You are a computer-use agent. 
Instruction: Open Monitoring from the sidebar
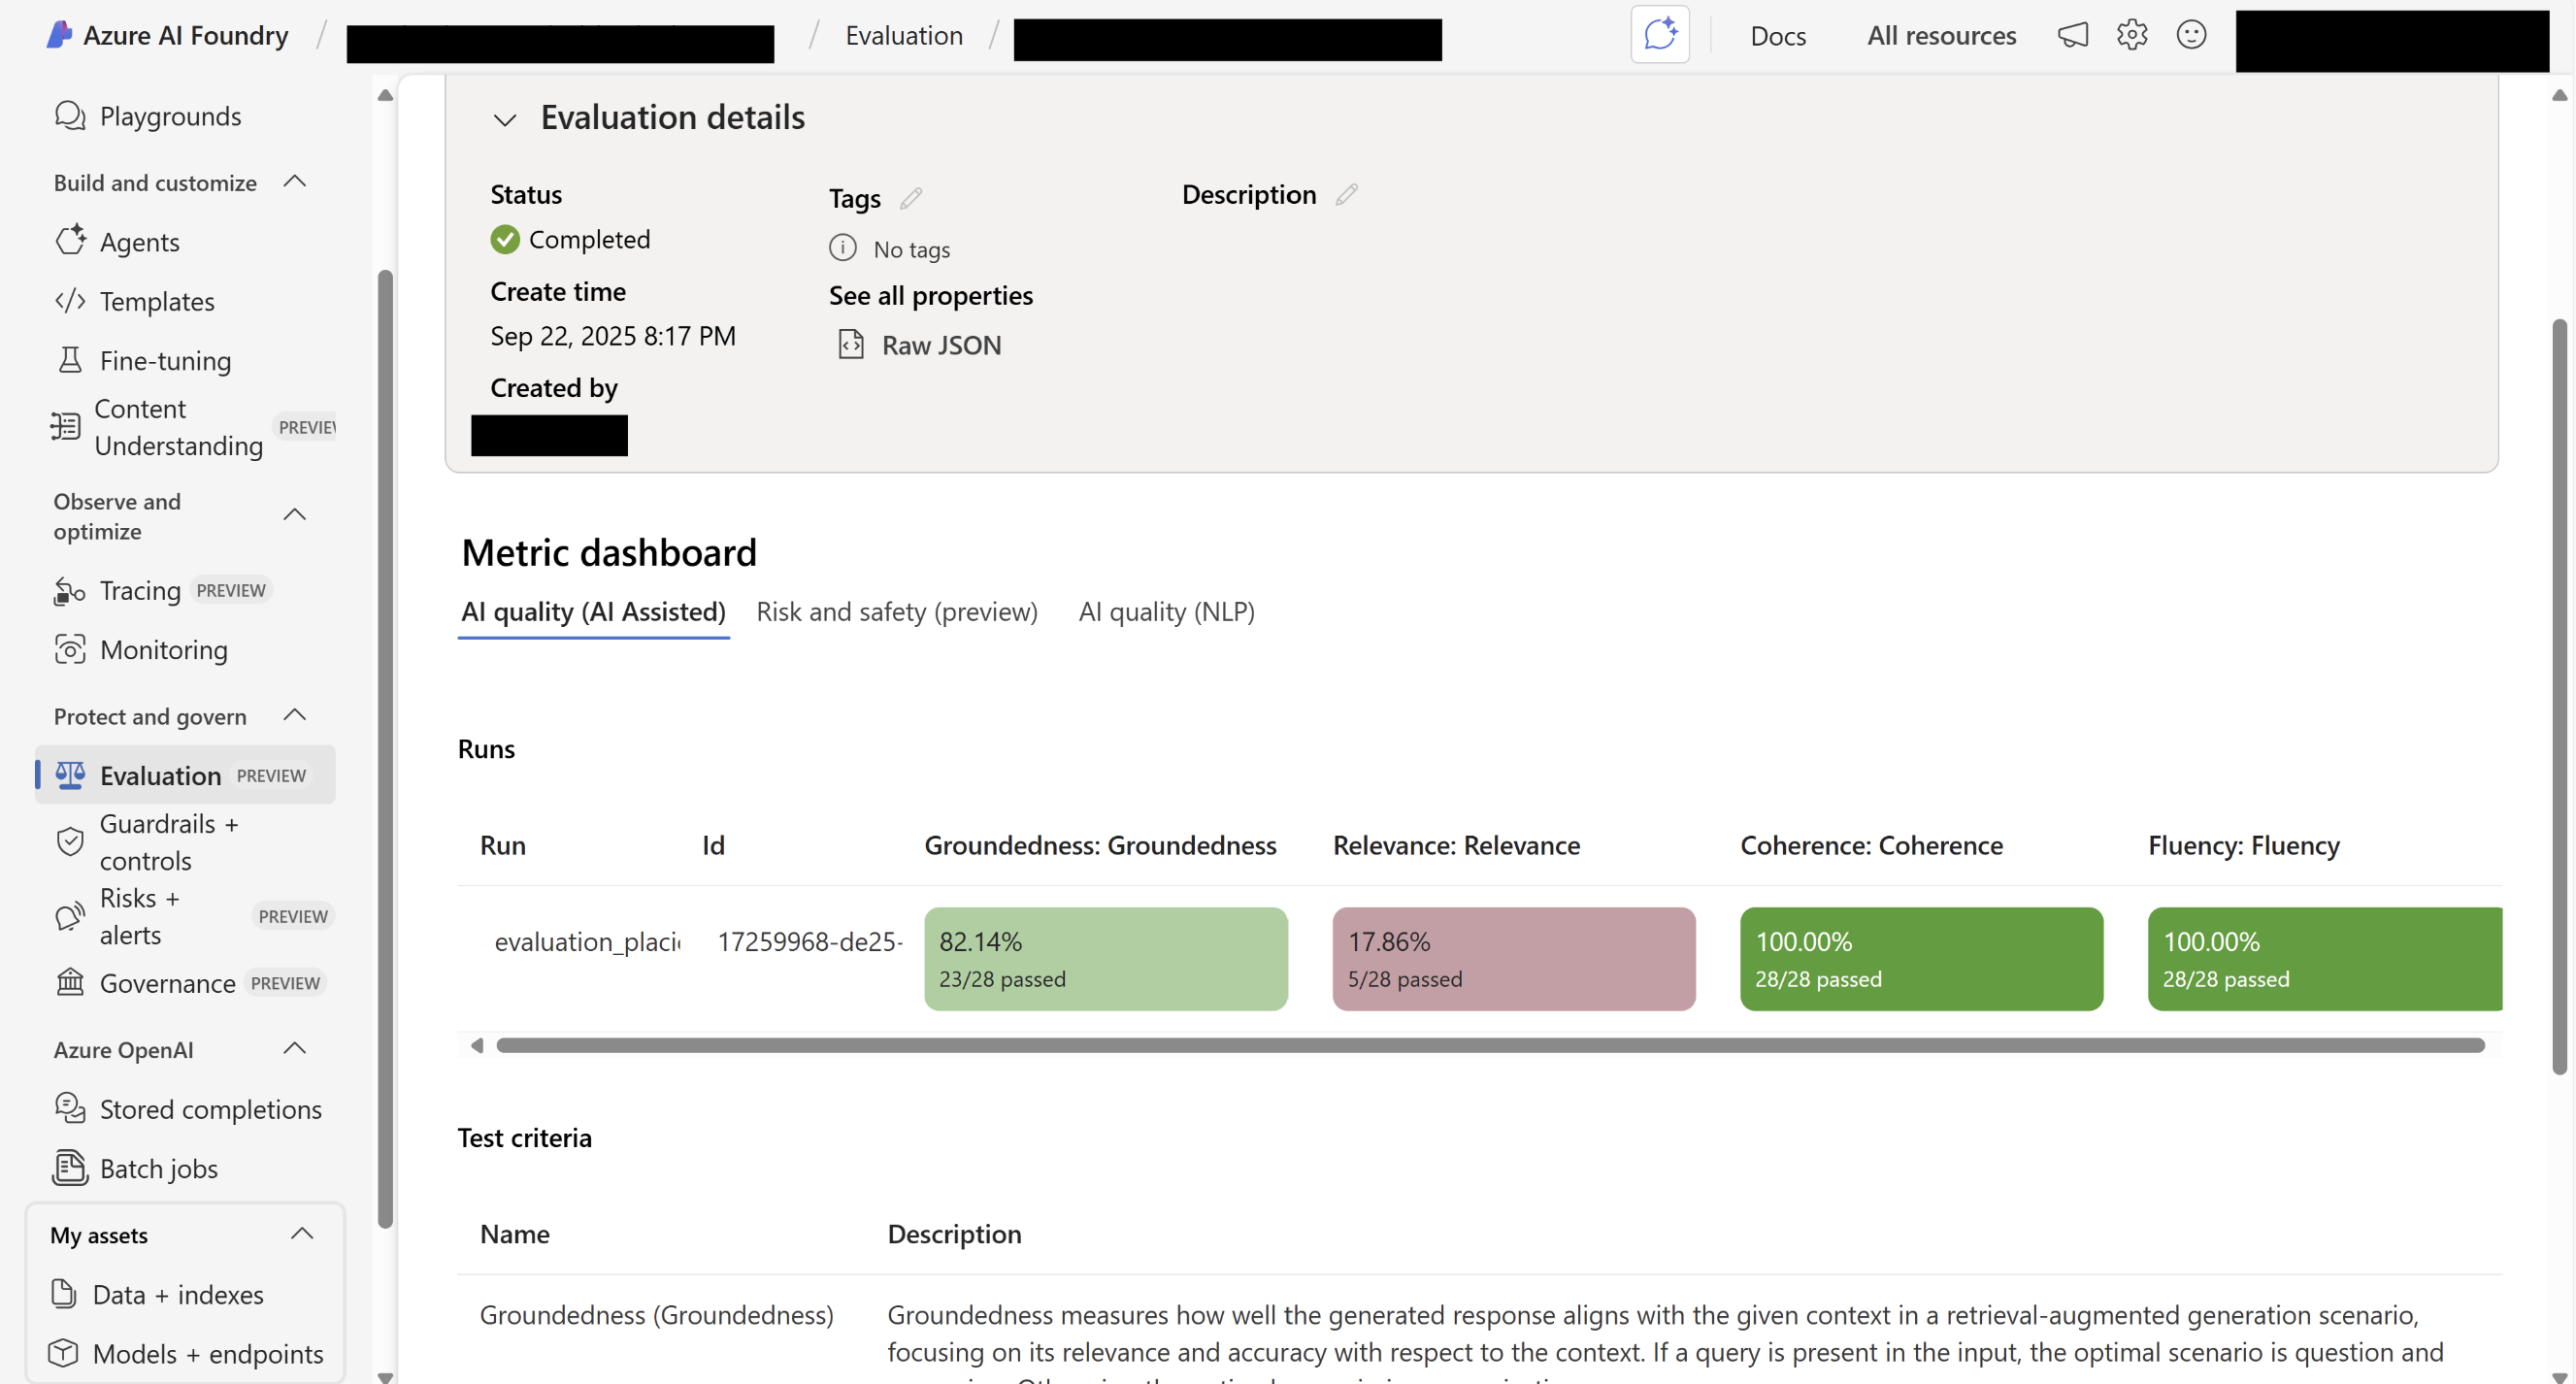[163, 650]
